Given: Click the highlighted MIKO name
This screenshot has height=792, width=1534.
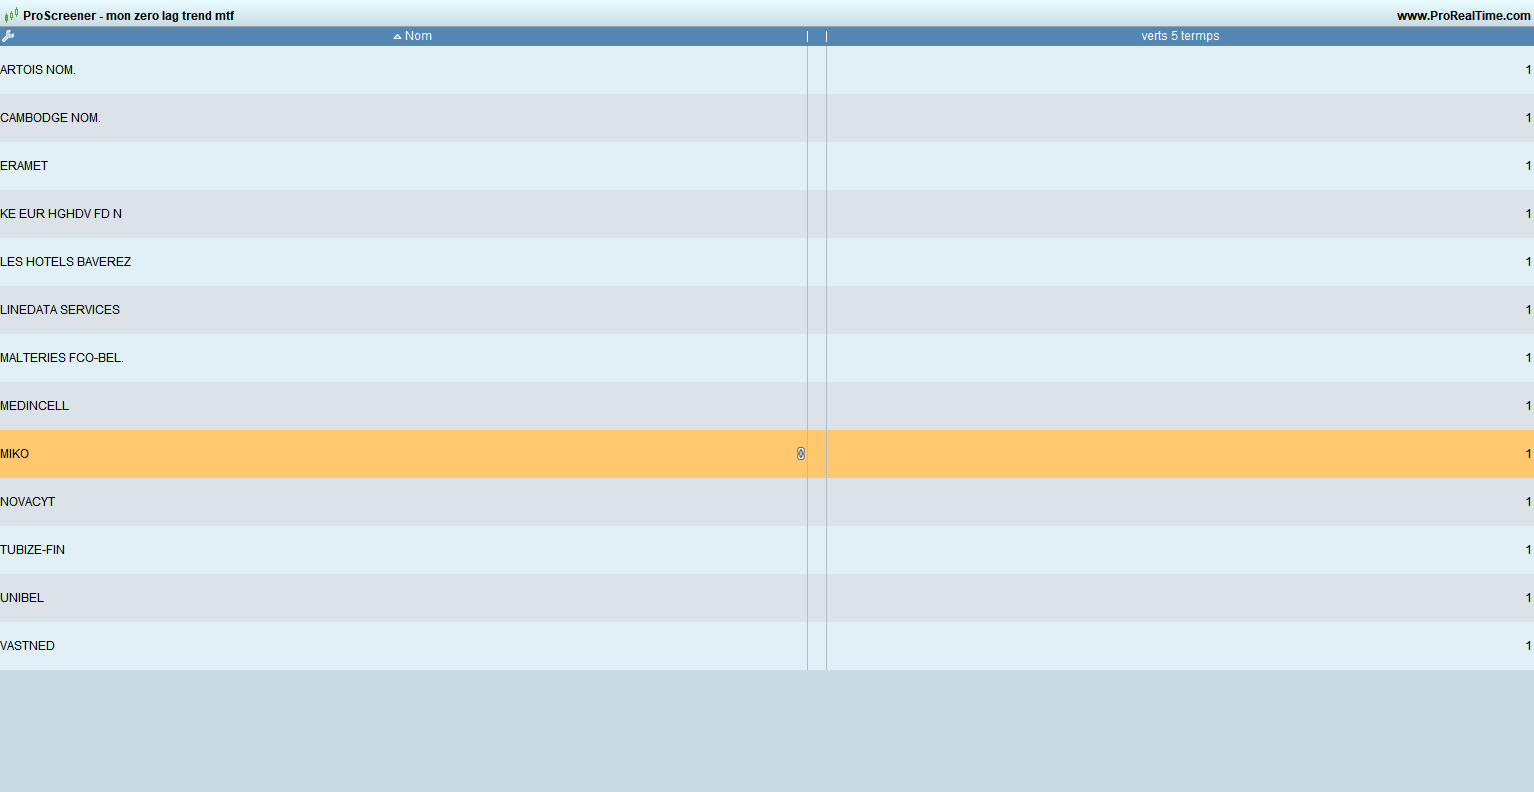Looking at the screenshot, I should (x=15, y=454).
